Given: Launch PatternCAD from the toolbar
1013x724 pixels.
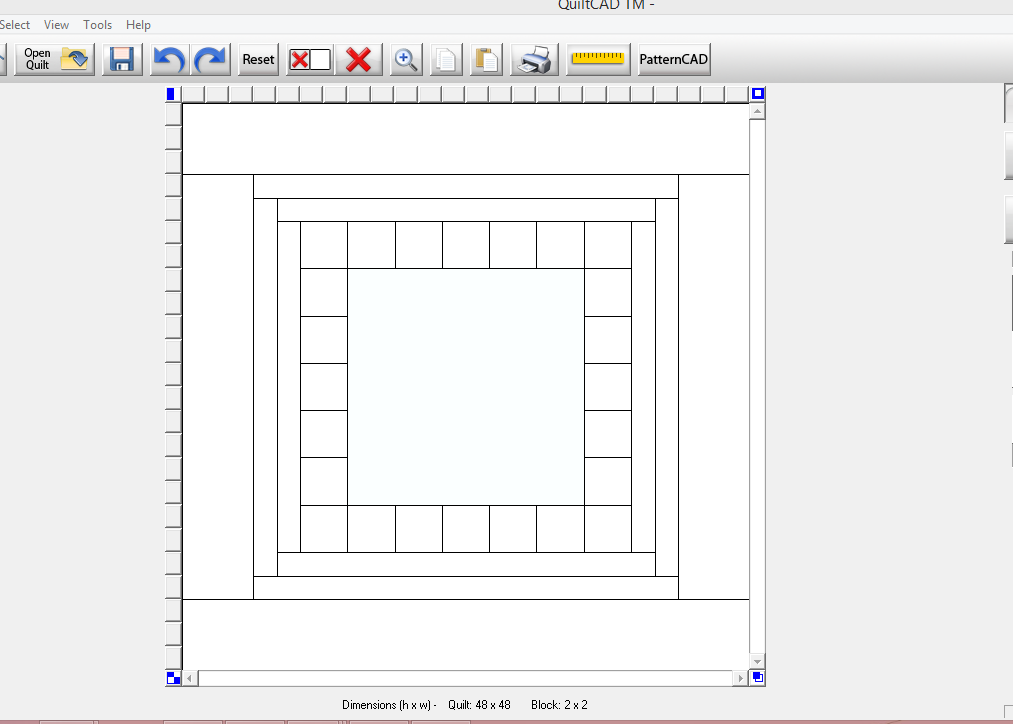Looking at the screenshot, I should tap(674, 59).
